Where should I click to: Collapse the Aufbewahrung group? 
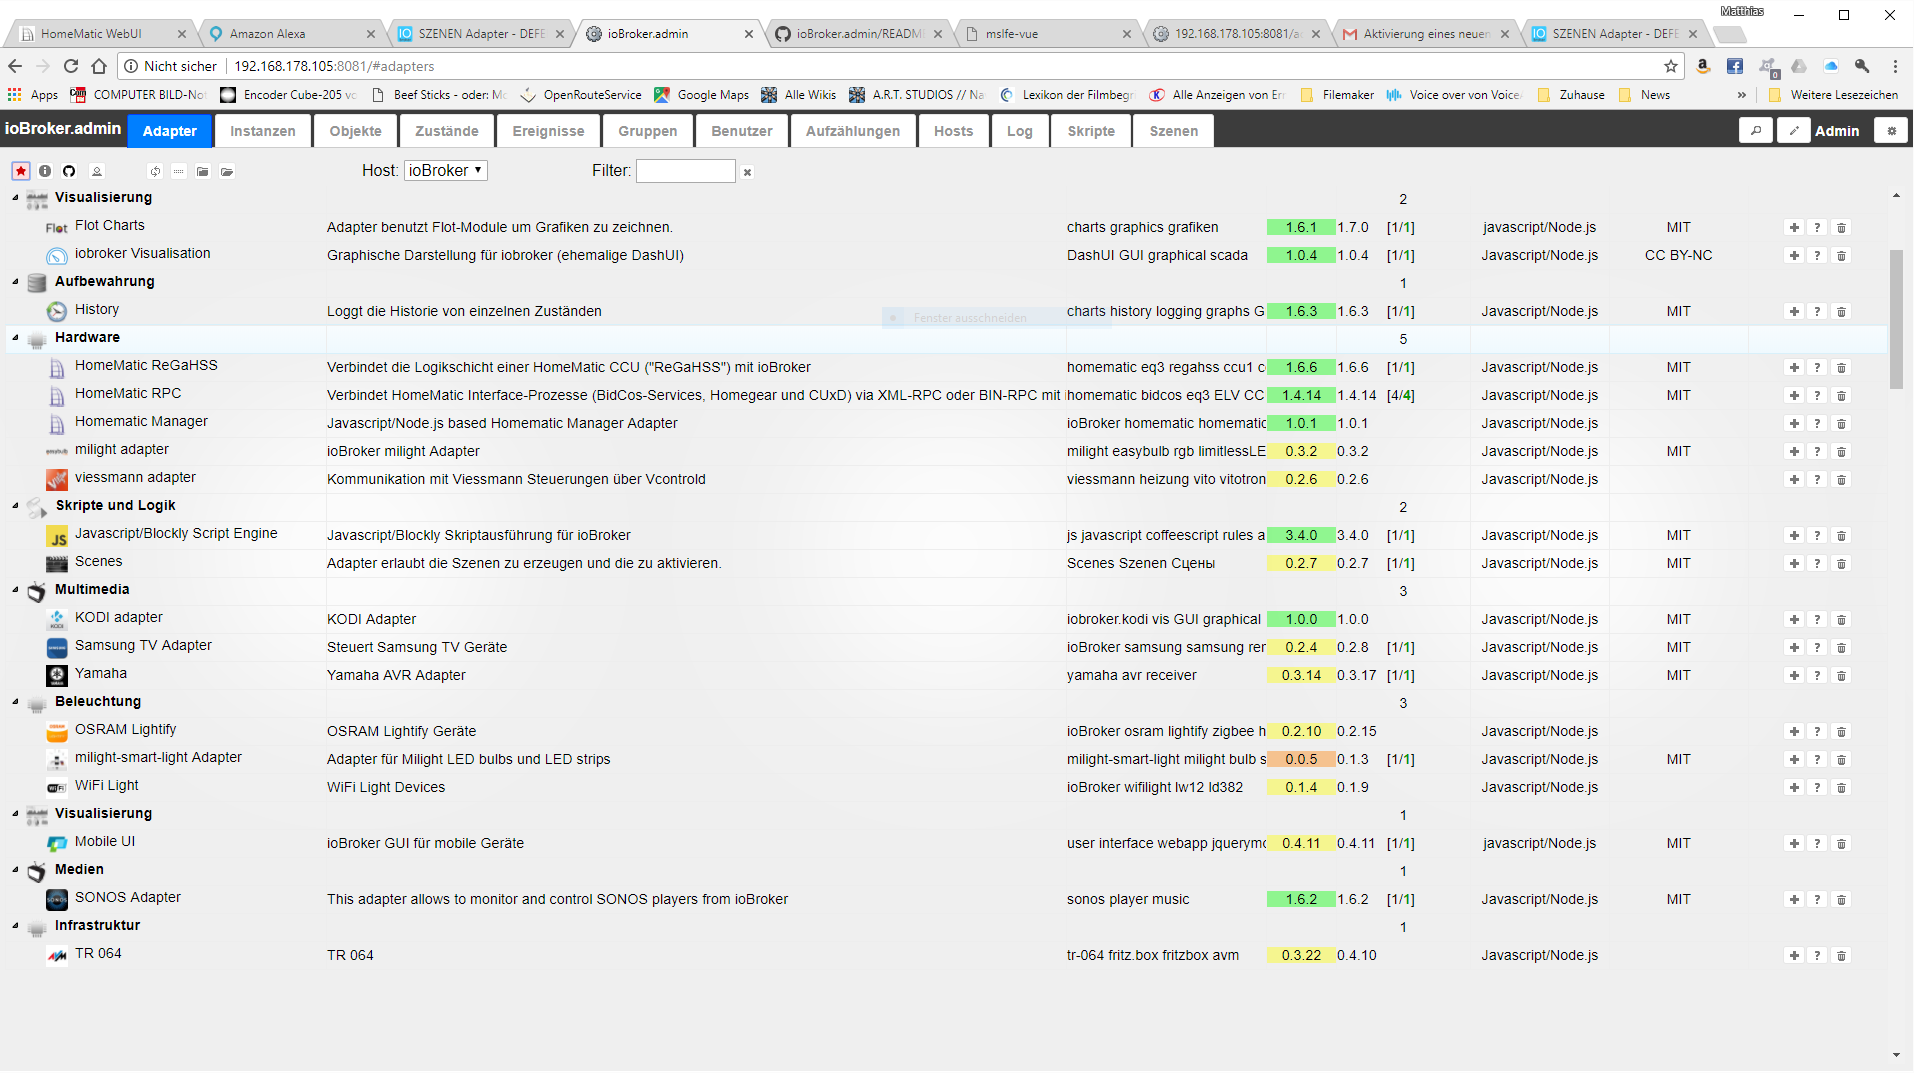pyautogui.click(x=15, y=282)
